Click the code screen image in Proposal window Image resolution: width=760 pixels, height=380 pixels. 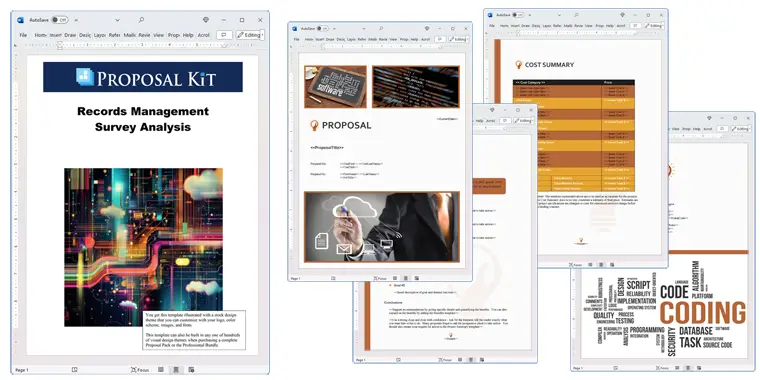416,87
